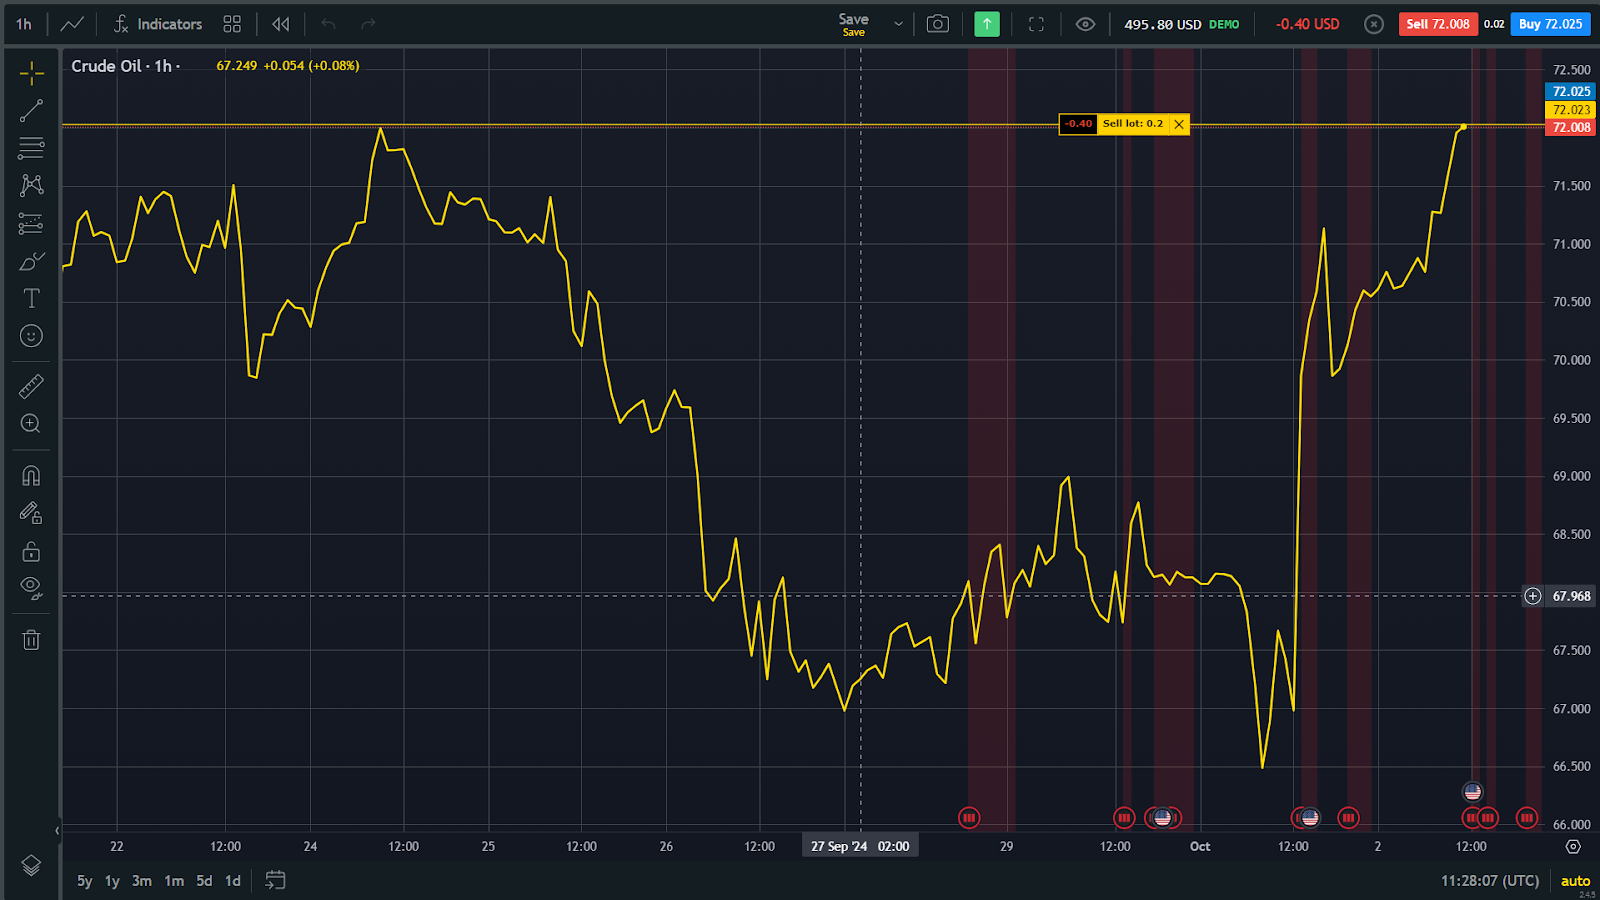Open the go to date calendar
1600x900 pixels.
coord(275,880)
